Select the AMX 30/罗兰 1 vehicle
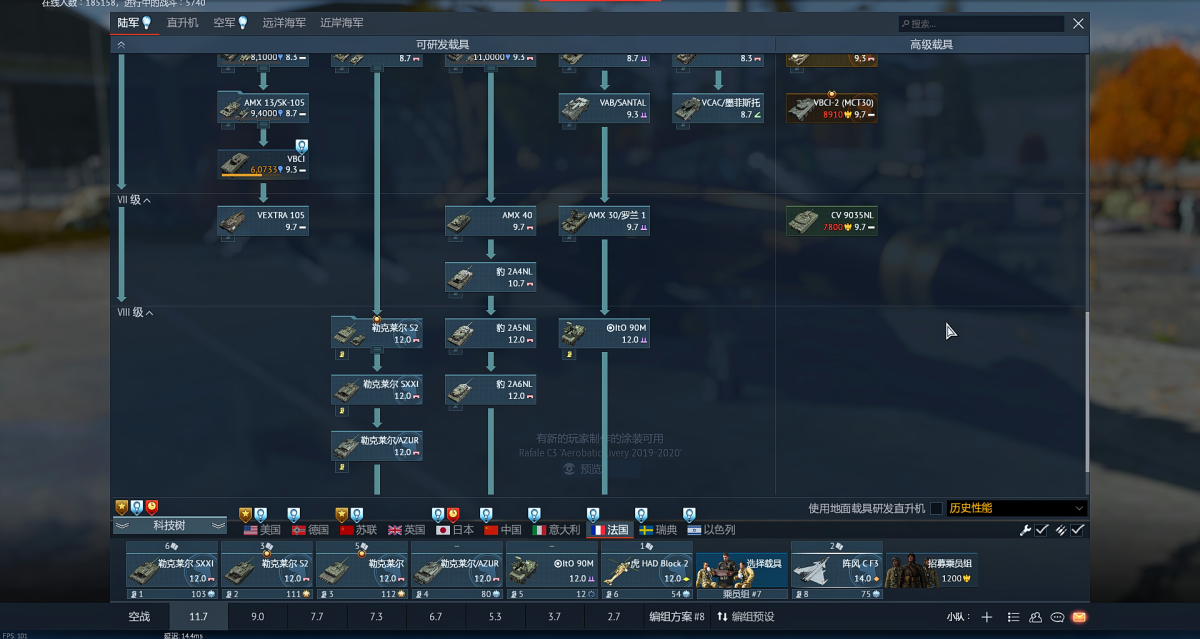The height and width of the screenshot is (639, 1200). [x=604, y=221]
